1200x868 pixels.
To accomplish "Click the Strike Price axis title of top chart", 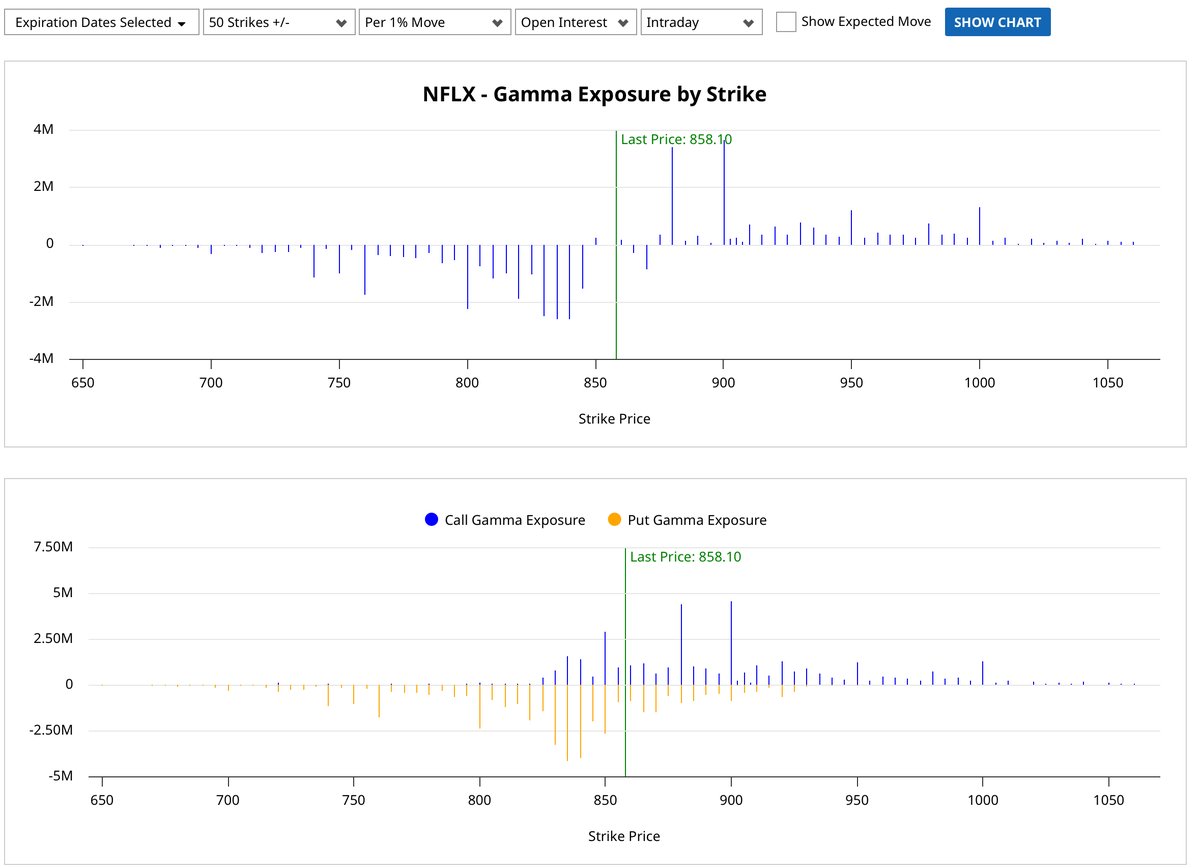I will 614,419.
